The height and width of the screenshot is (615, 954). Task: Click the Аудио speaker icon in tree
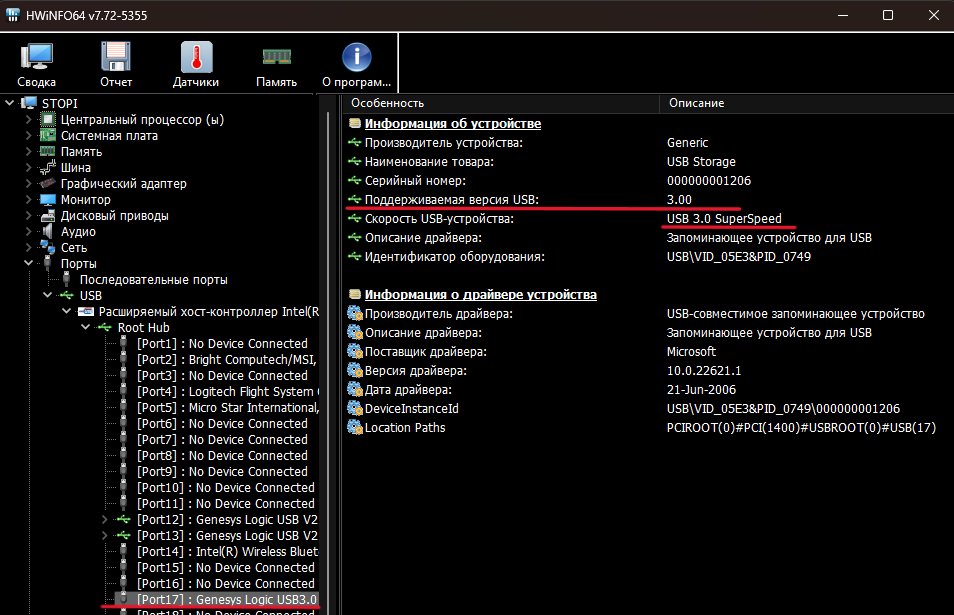tap(48, 231)
